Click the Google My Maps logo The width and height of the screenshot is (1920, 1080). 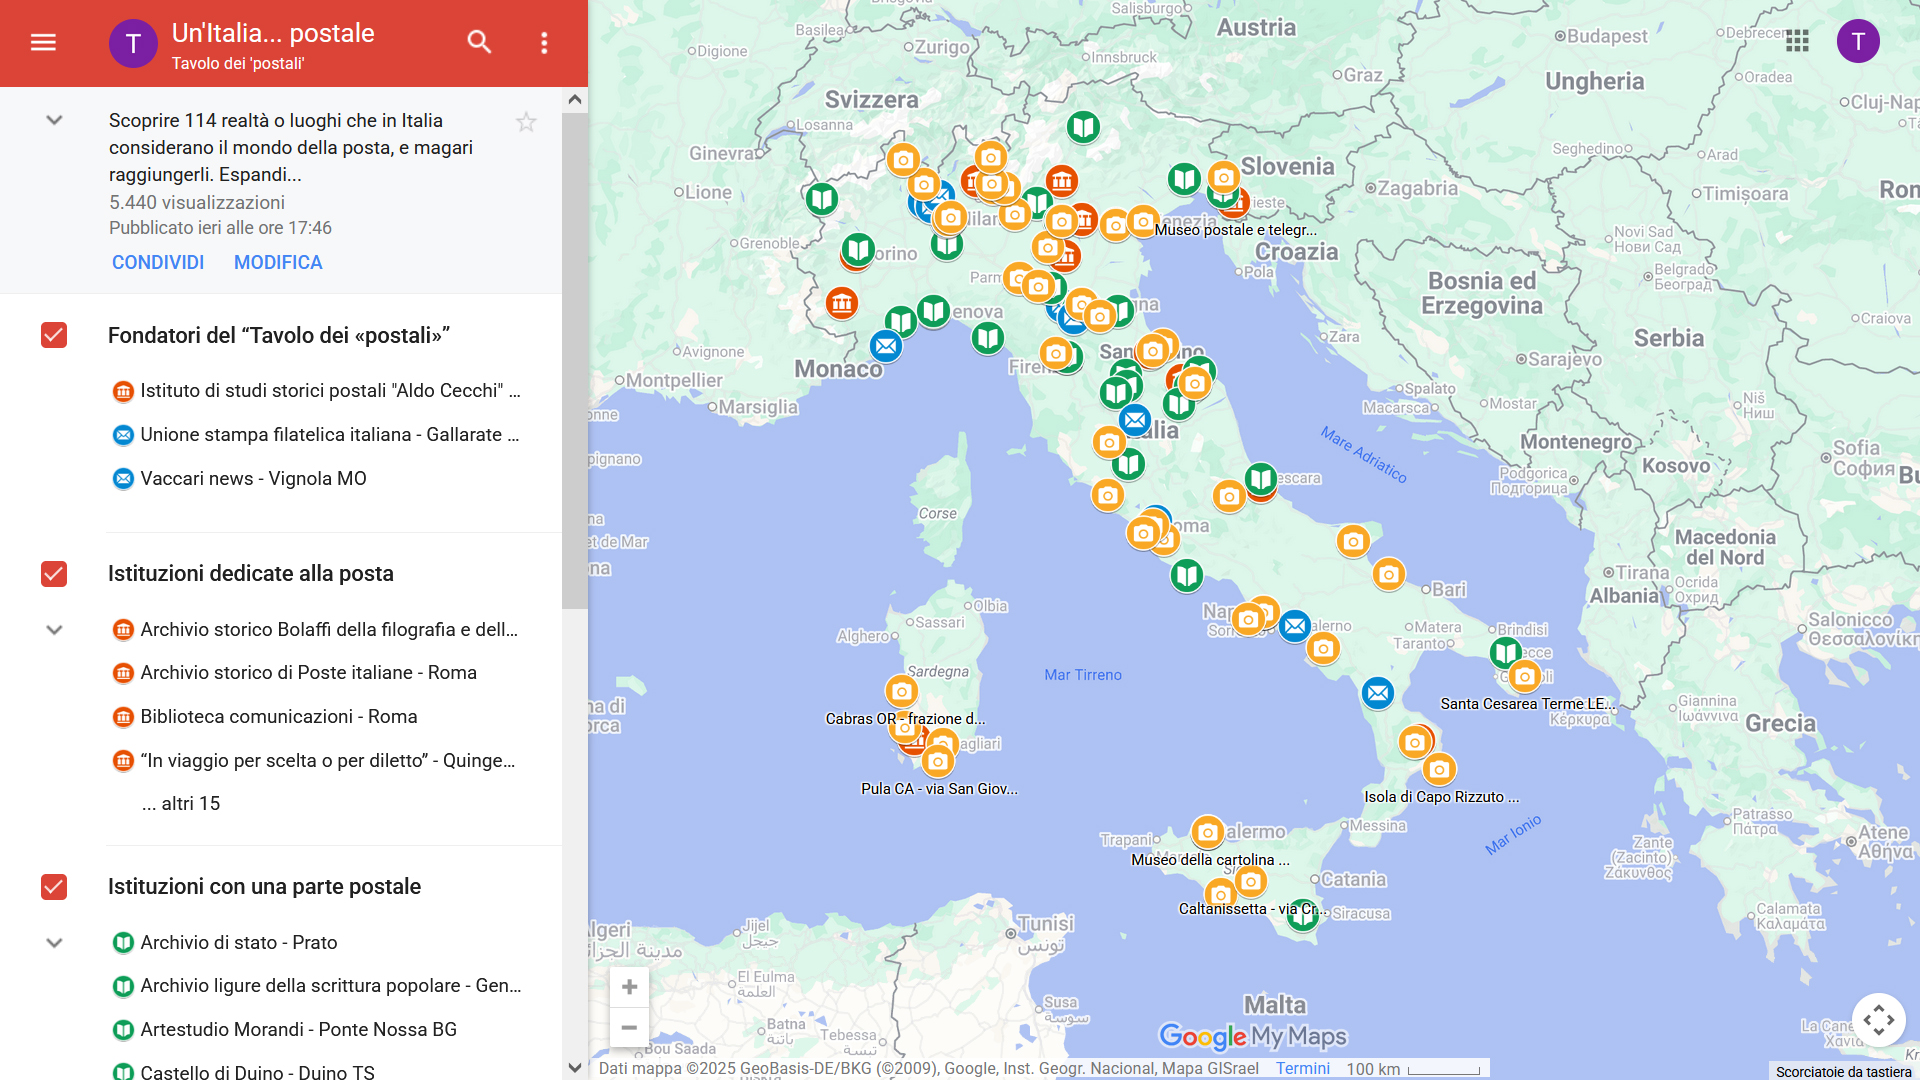[1253, 1037]
